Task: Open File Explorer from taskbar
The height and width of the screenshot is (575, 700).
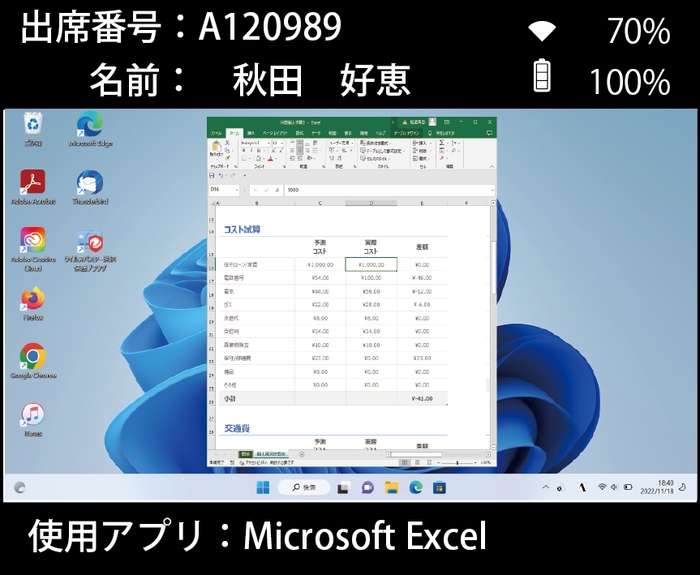Action: [x=391, y=488]
